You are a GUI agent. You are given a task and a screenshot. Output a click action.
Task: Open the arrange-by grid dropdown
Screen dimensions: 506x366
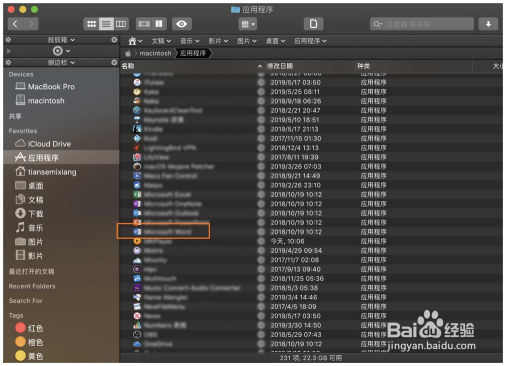coord(248,24)
